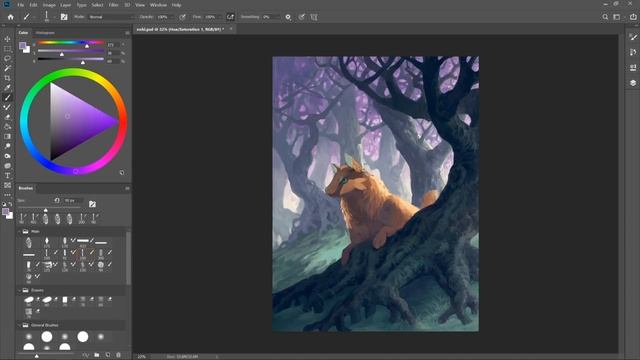Open the Image menu

(x=49, y=5)
